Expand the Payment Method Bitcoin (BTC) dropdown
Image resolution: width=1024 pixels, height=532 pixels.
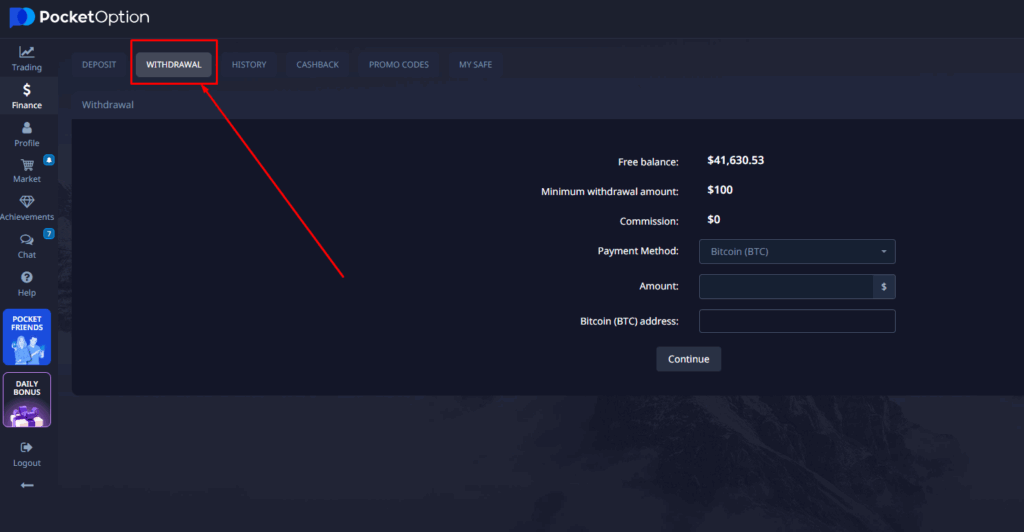tap(797, 251)
